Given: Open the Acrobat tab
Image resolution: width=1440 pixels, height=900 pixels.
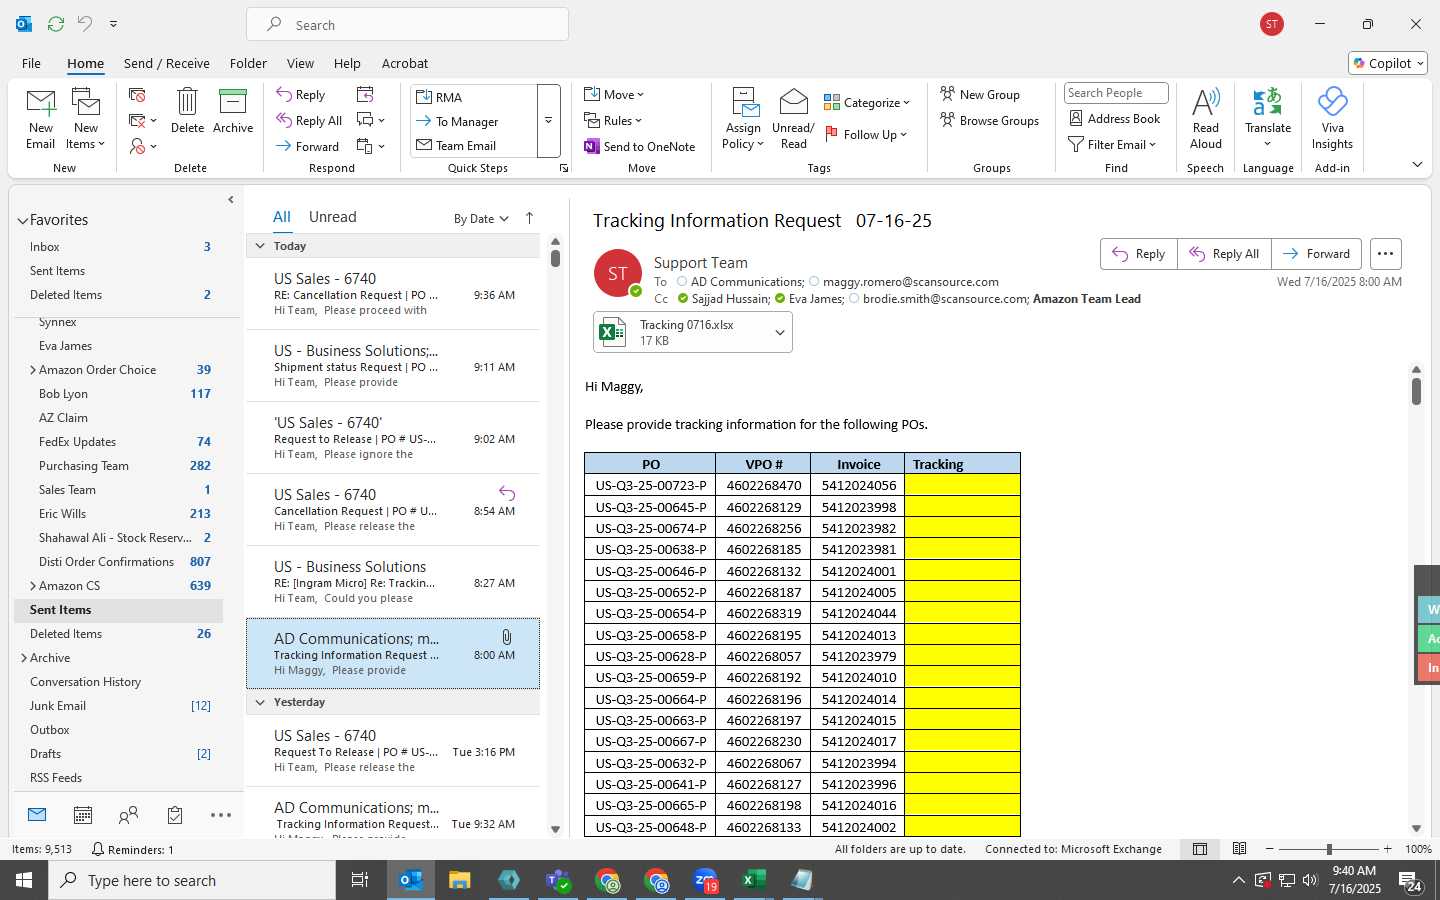Looking at the screenshot, I should point(405,63).
